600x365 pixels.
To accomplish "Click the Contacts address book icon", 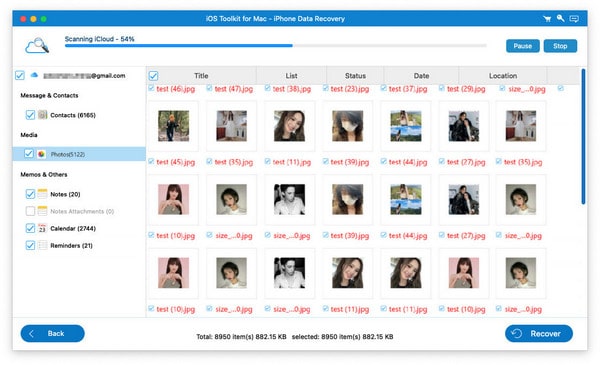I will click(x=42, y=115).
